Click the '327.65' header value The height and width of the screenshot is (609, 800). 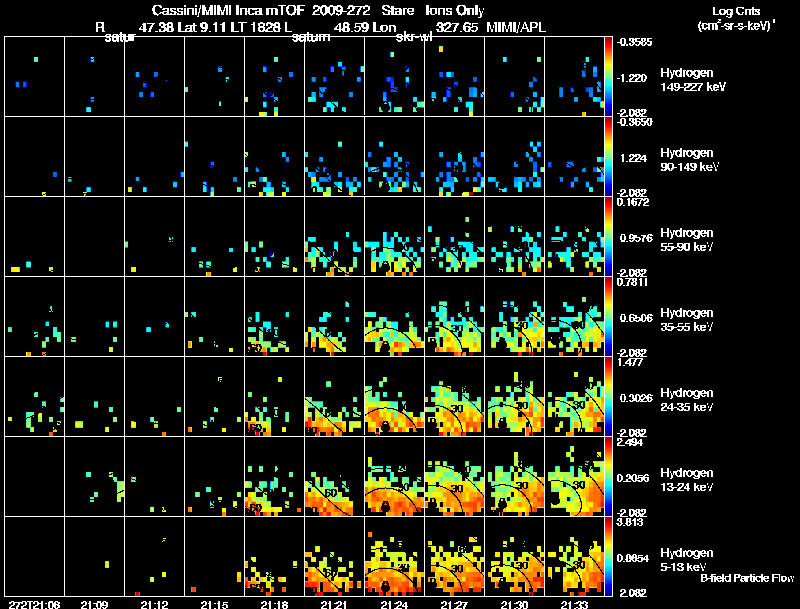(457, 27)
